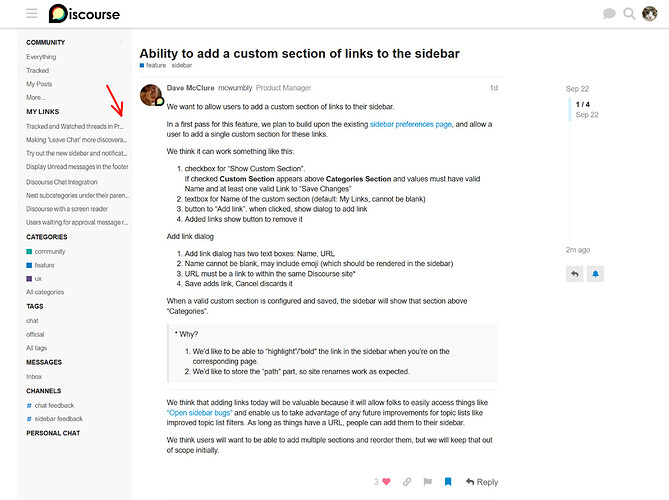The image size is (669, 500).
Task: Like the post with the heart icon
Action: 387,482
